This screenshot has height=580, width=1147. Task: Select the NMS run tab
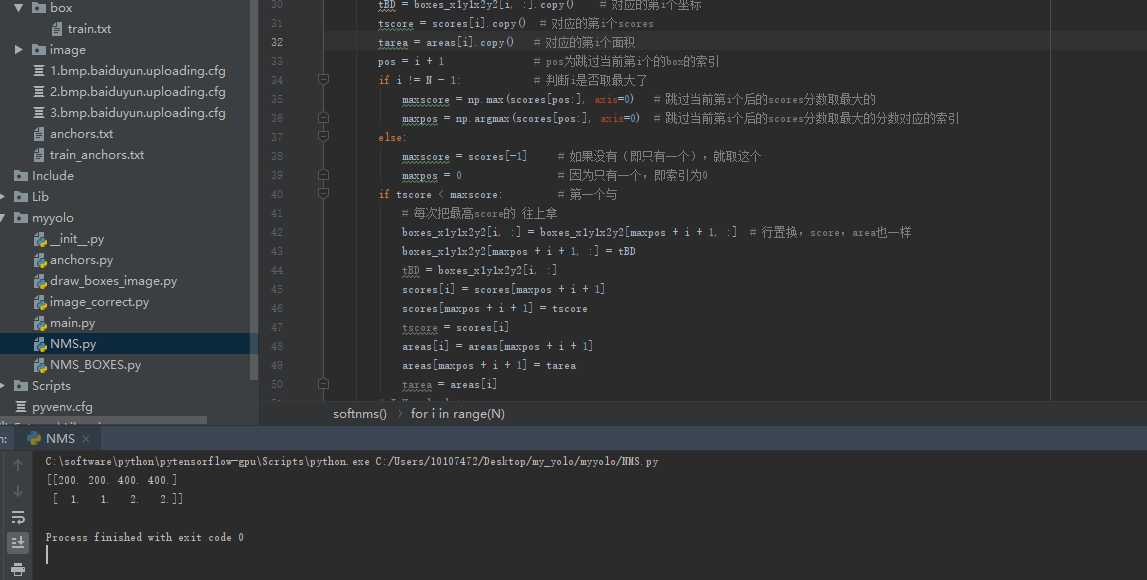tap(58, 439)
